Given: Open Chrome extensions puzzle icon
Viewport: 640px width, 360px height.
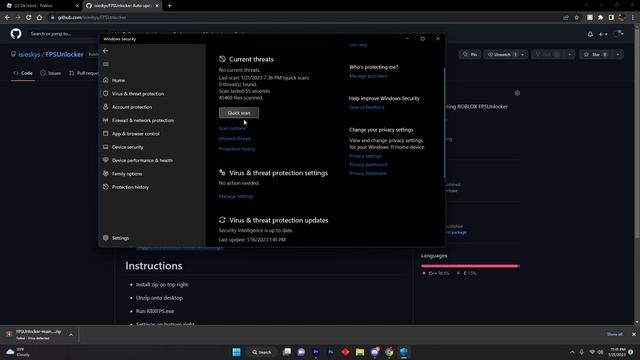Looking at the screenshot, I should point(600,18).
